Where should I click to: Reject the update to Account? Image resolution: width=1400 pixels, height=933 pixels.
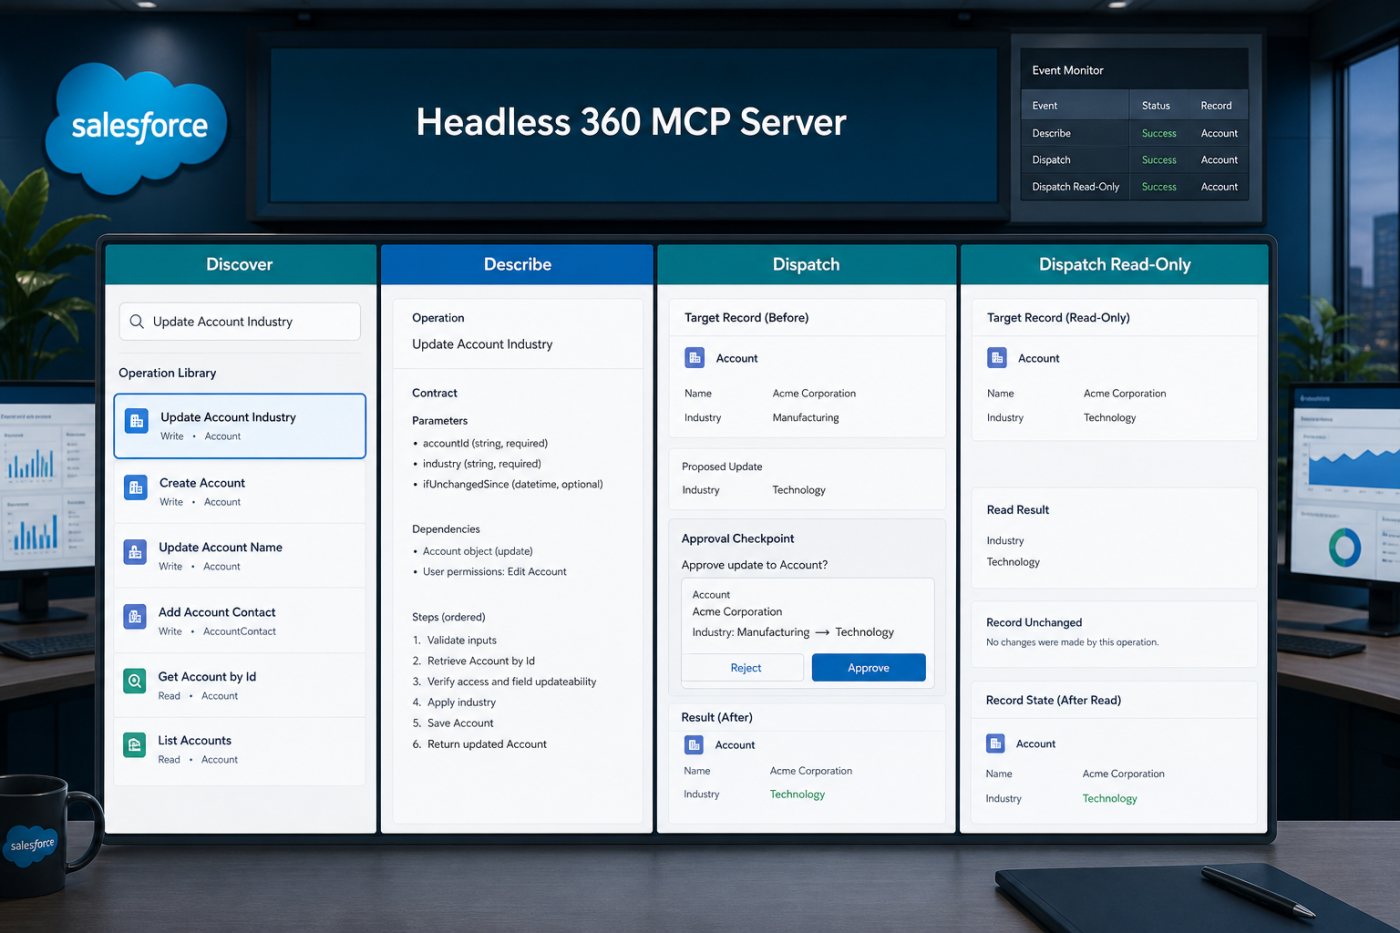[746, 667]
